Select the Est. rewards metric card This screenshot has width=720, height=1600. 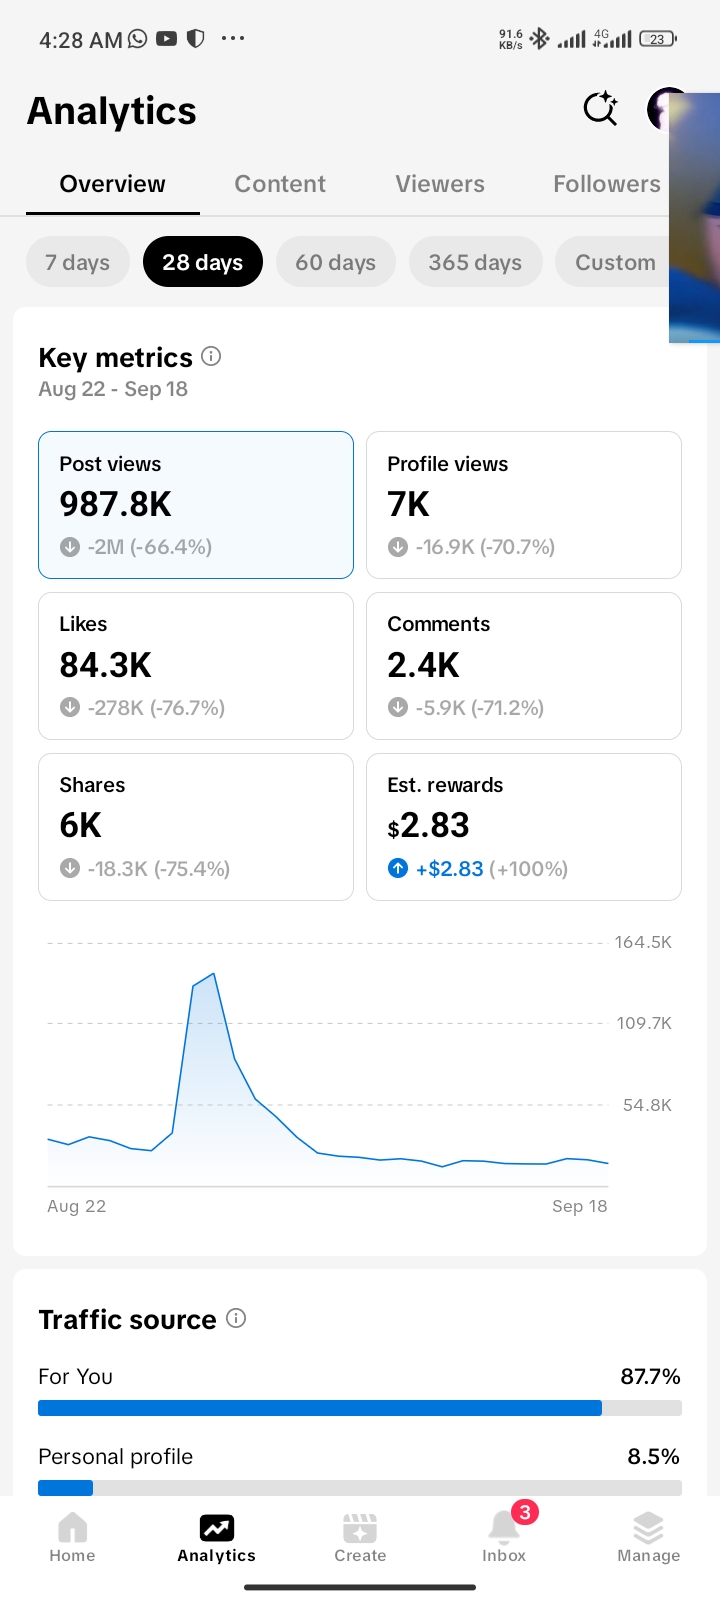point(524,827)
